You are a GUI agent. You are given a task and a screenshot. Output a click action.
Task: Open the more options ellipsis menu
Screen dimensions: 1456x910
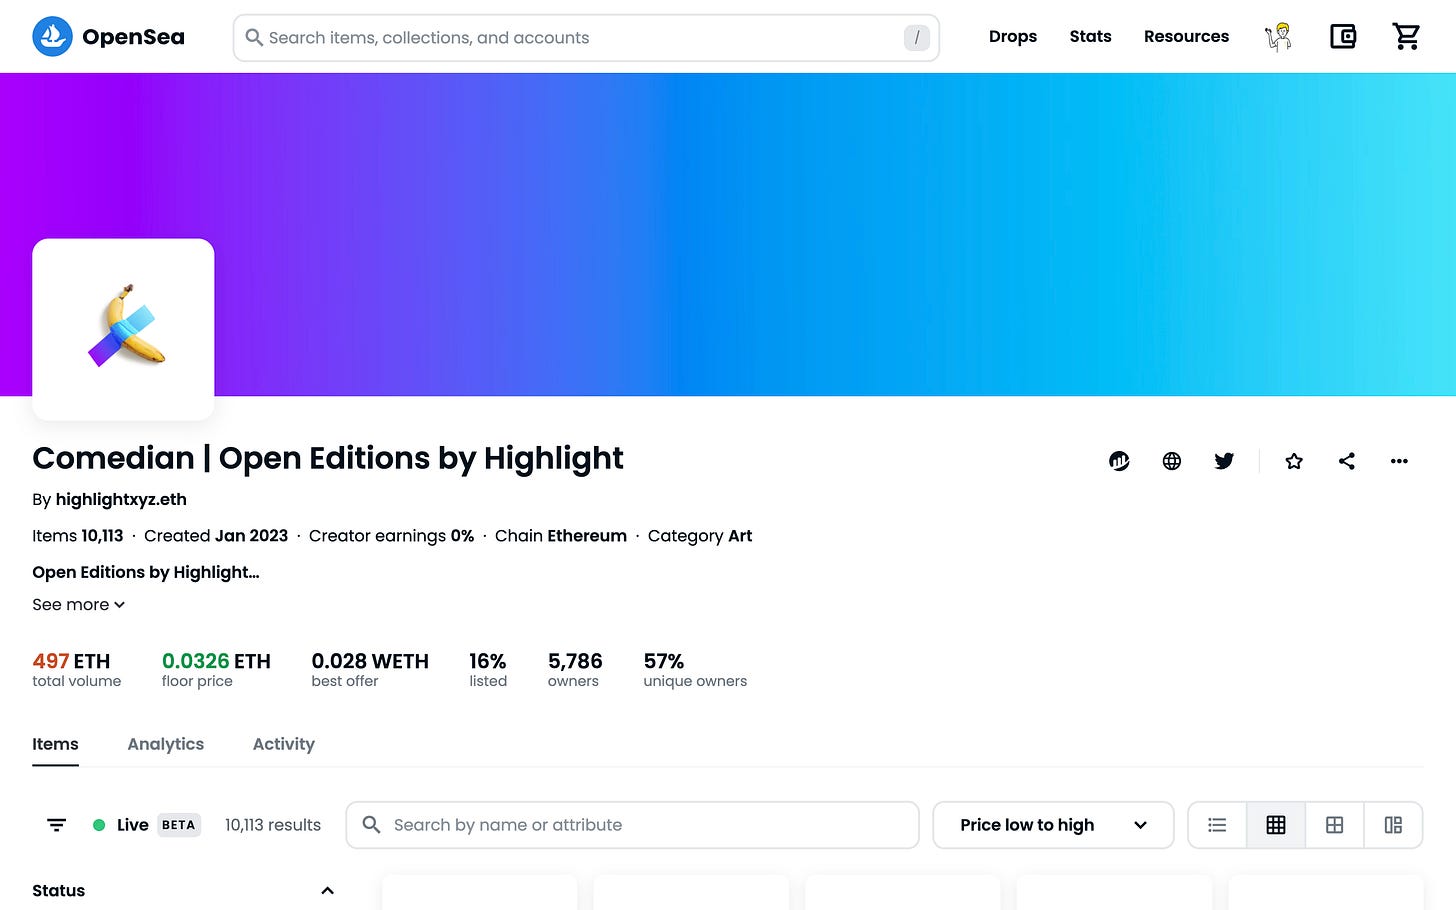tap(1399, 461)
